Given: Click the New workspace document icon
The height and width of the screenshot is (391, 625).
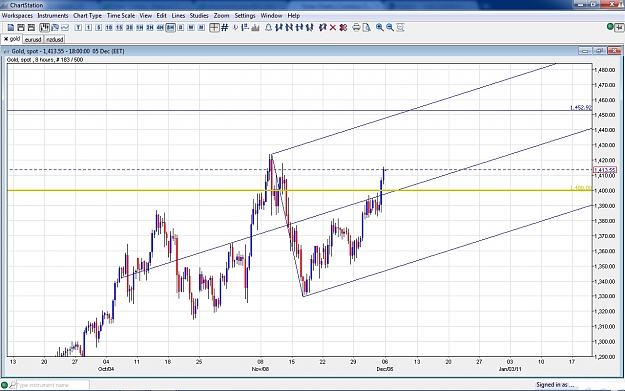Looking at the screenshot, I should (x=11, y=28).
